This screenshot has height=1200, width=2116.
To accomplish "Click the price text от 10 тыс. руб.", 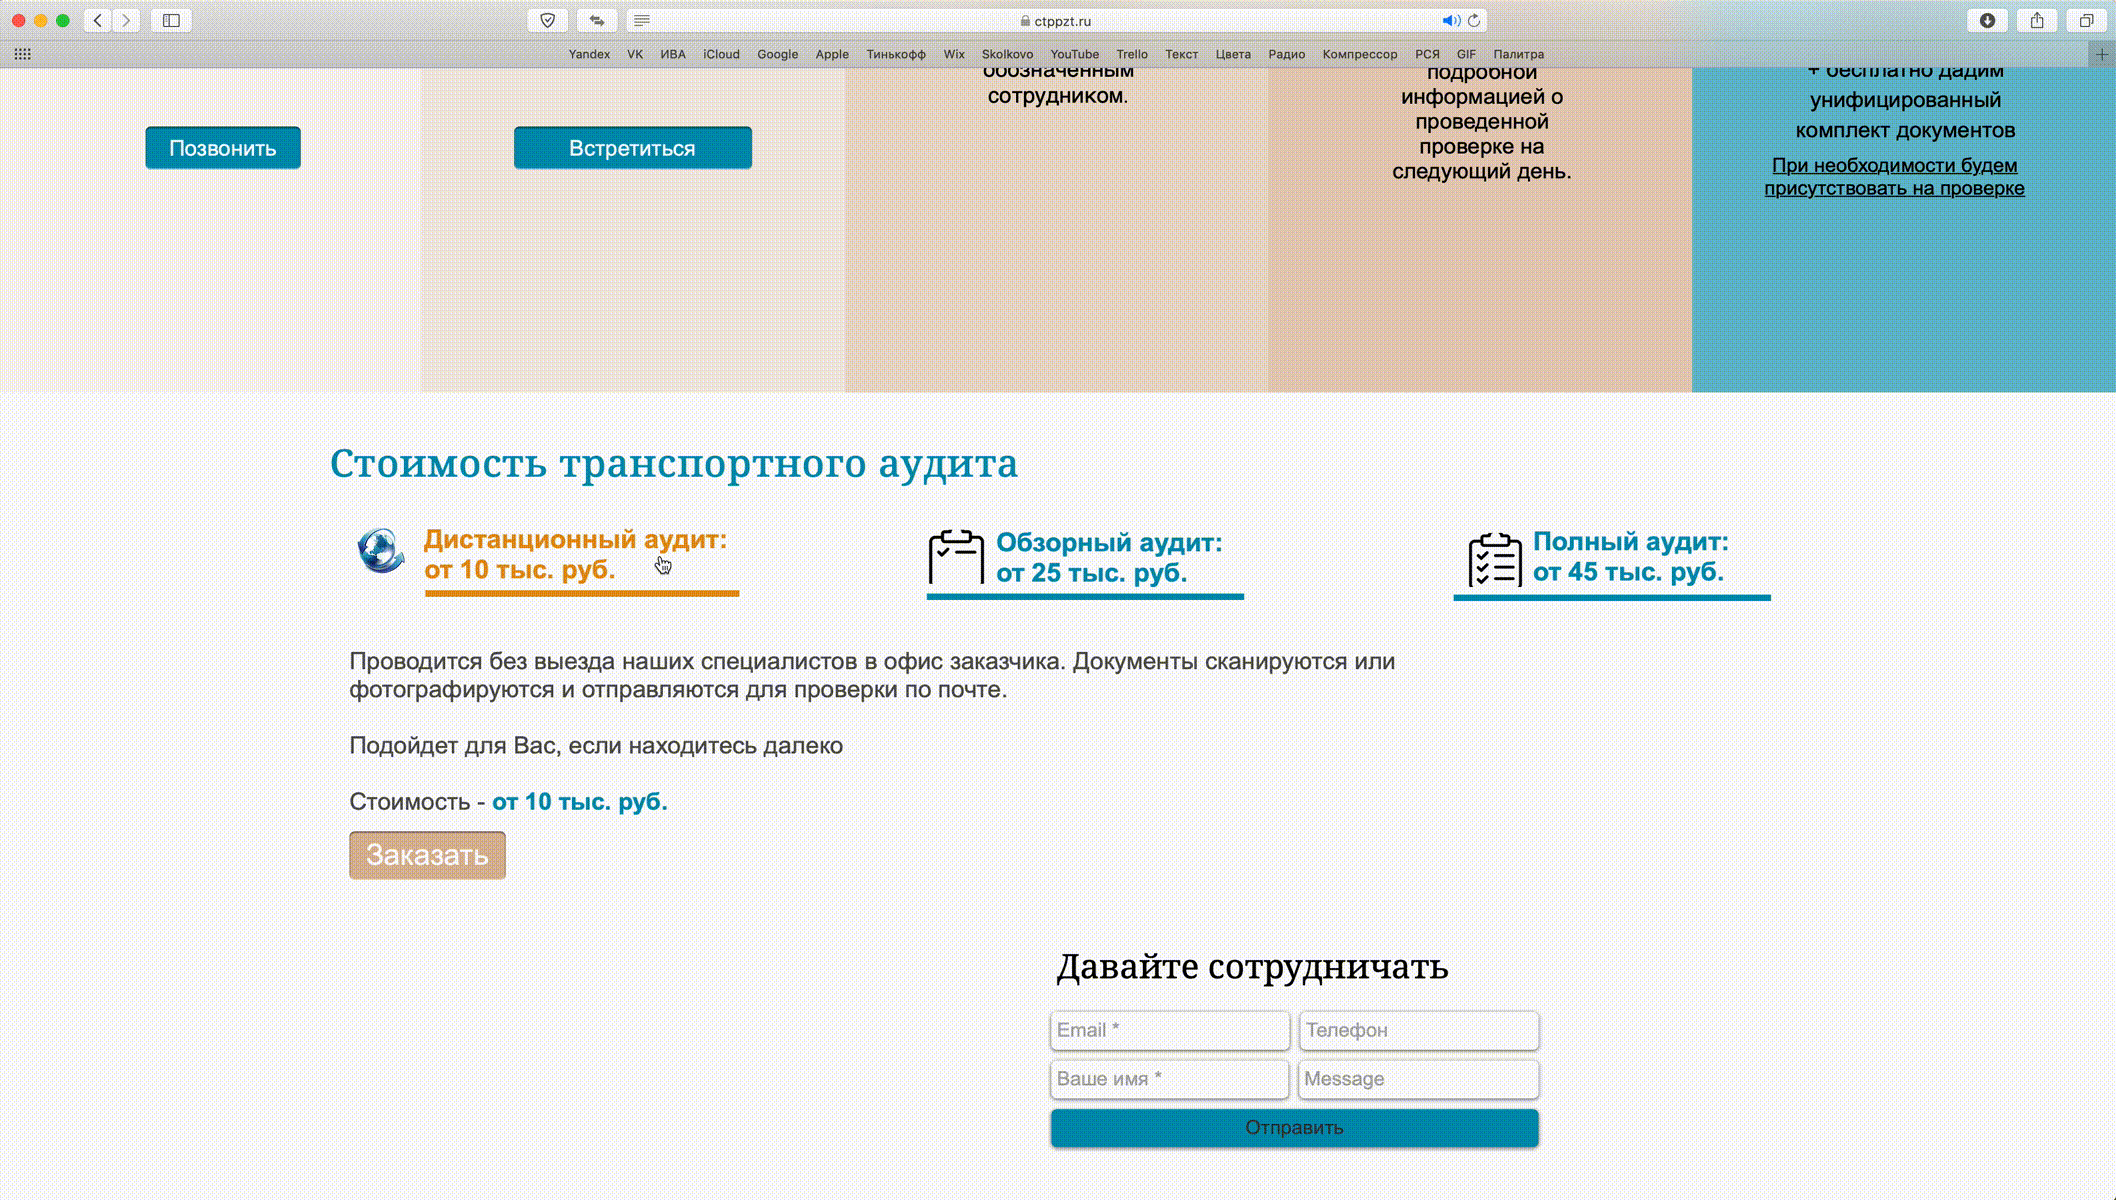I will [579, 802].
